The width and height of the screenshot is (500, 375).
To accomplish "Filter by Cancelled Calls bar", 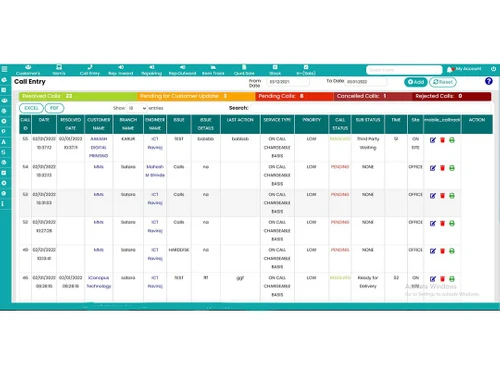I will pos(373,96).
